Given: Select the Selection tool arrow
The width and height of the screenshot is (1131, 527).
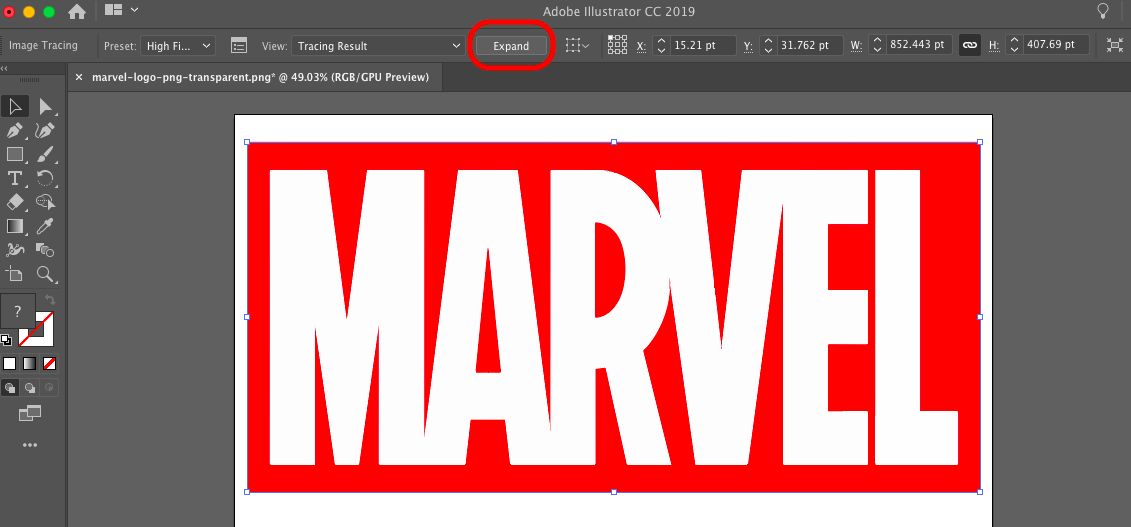Looking at the screenshot, I should (15, 107).
